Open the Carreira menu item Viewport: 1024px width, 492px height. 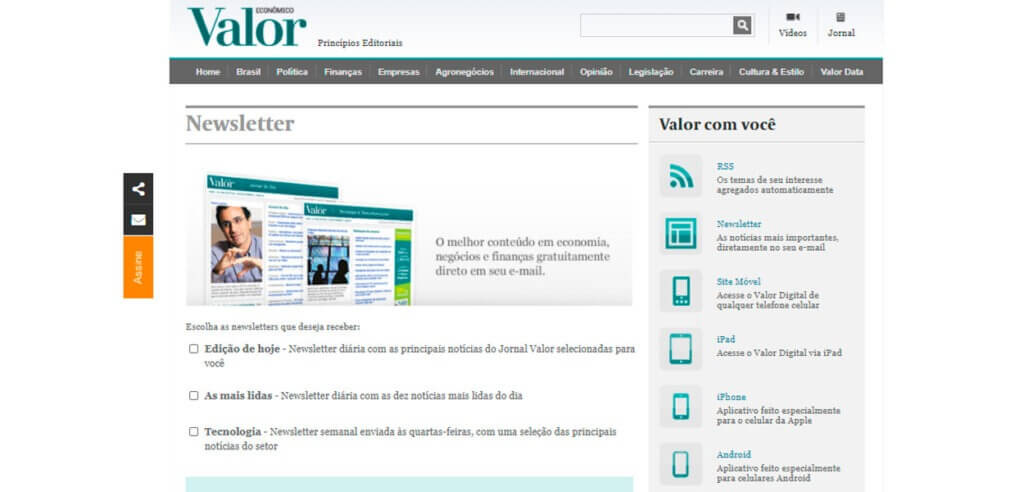(706, 72)
